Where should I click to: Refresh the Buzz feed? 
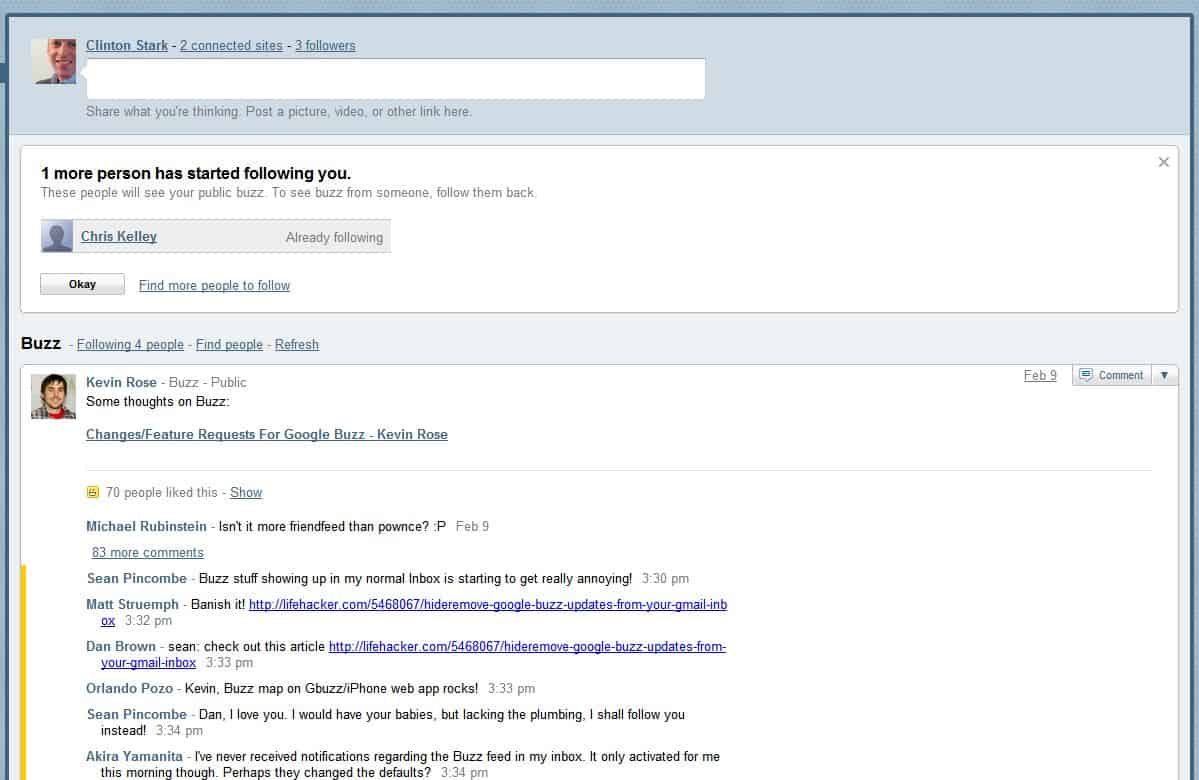point(297,344)
